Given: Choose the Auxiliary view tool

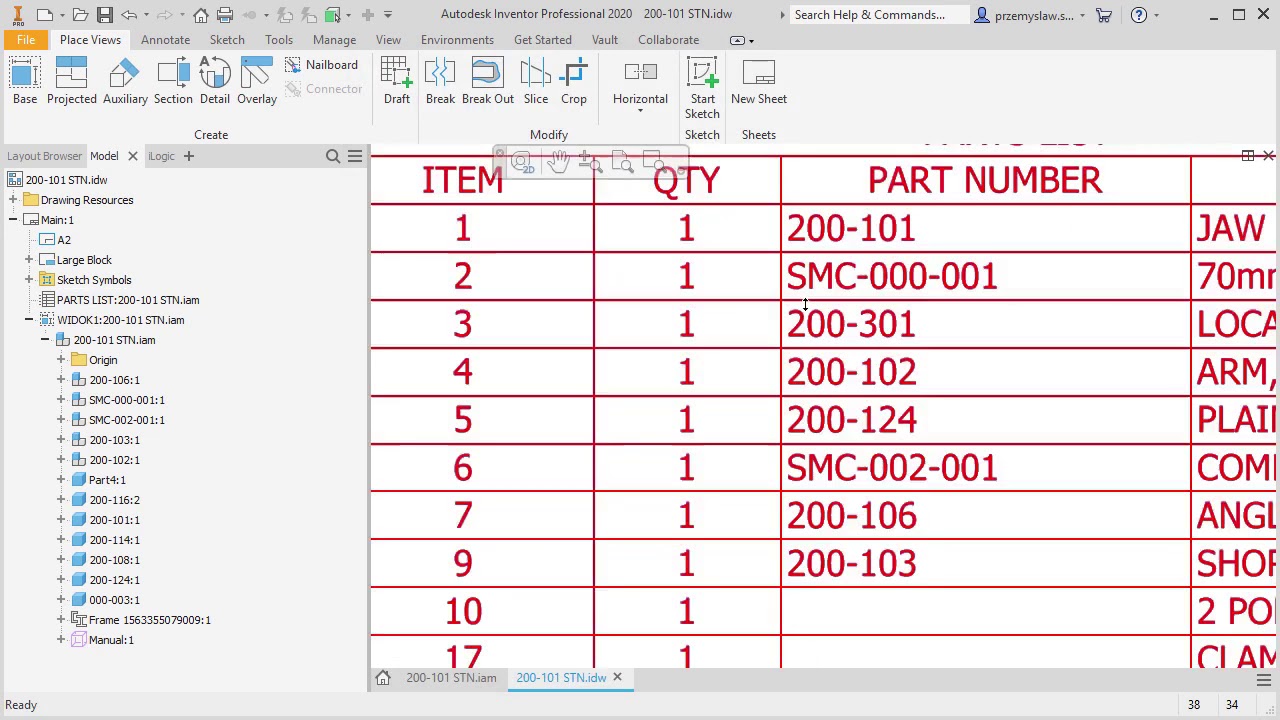Looking at the screenshot, I should (125, 82).
